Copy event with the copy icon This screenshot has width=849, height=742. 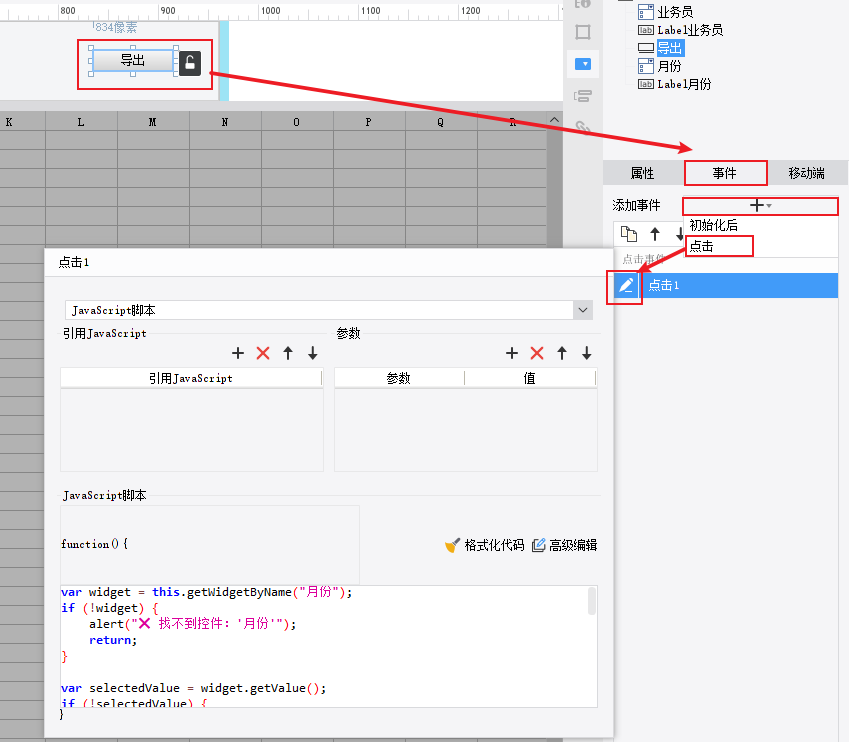coord(629,234)
